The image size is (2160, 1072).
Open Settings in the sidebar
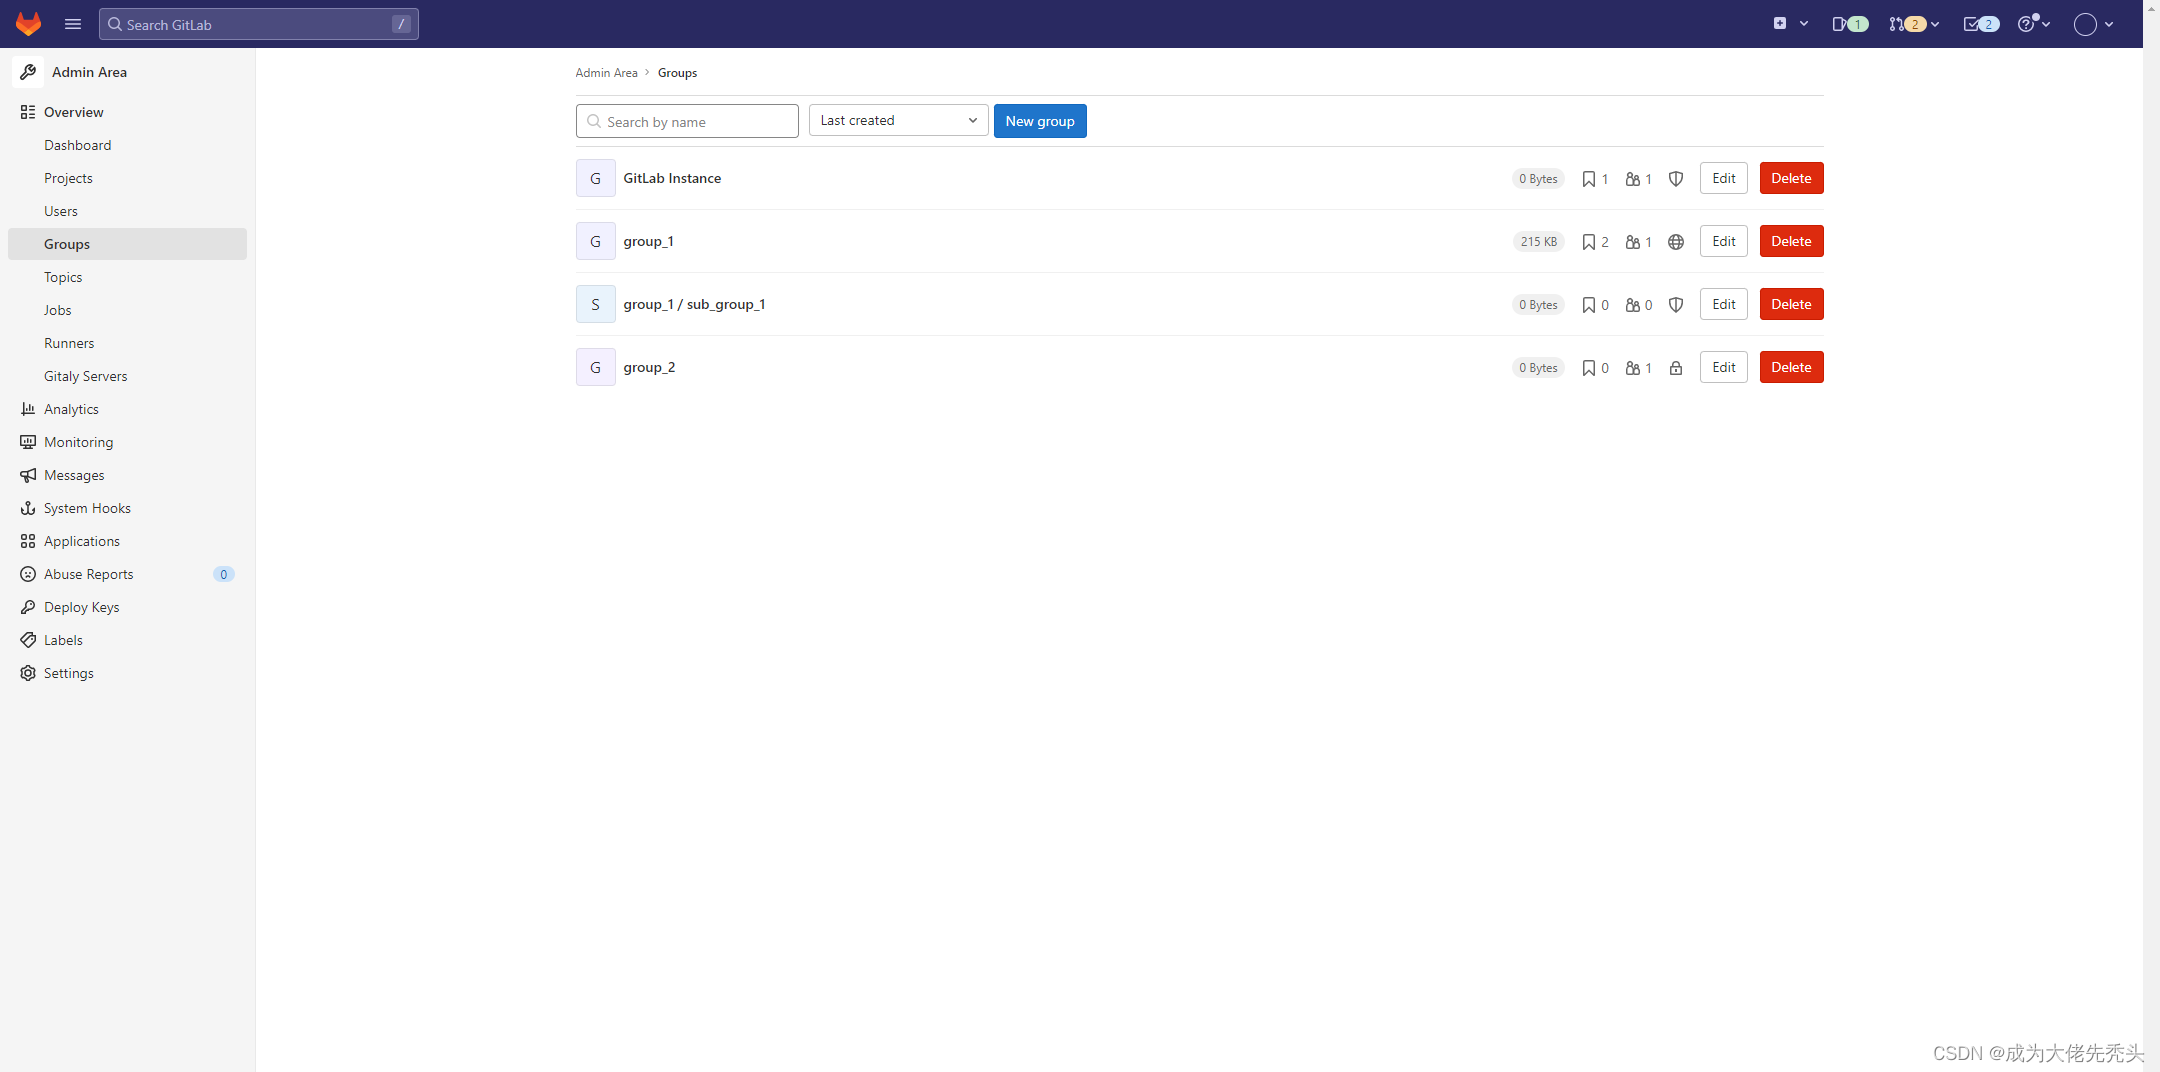[x=68, y=673]
